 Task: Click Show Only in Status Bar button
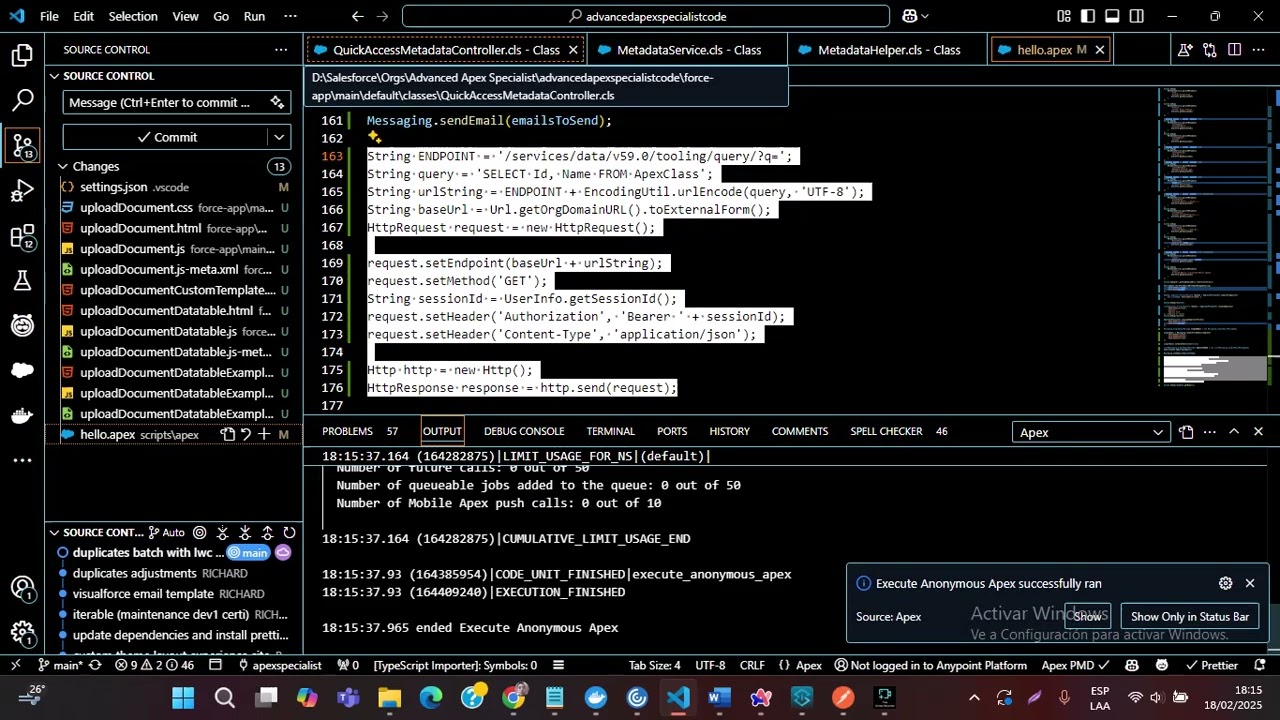tap(1189, 616)
